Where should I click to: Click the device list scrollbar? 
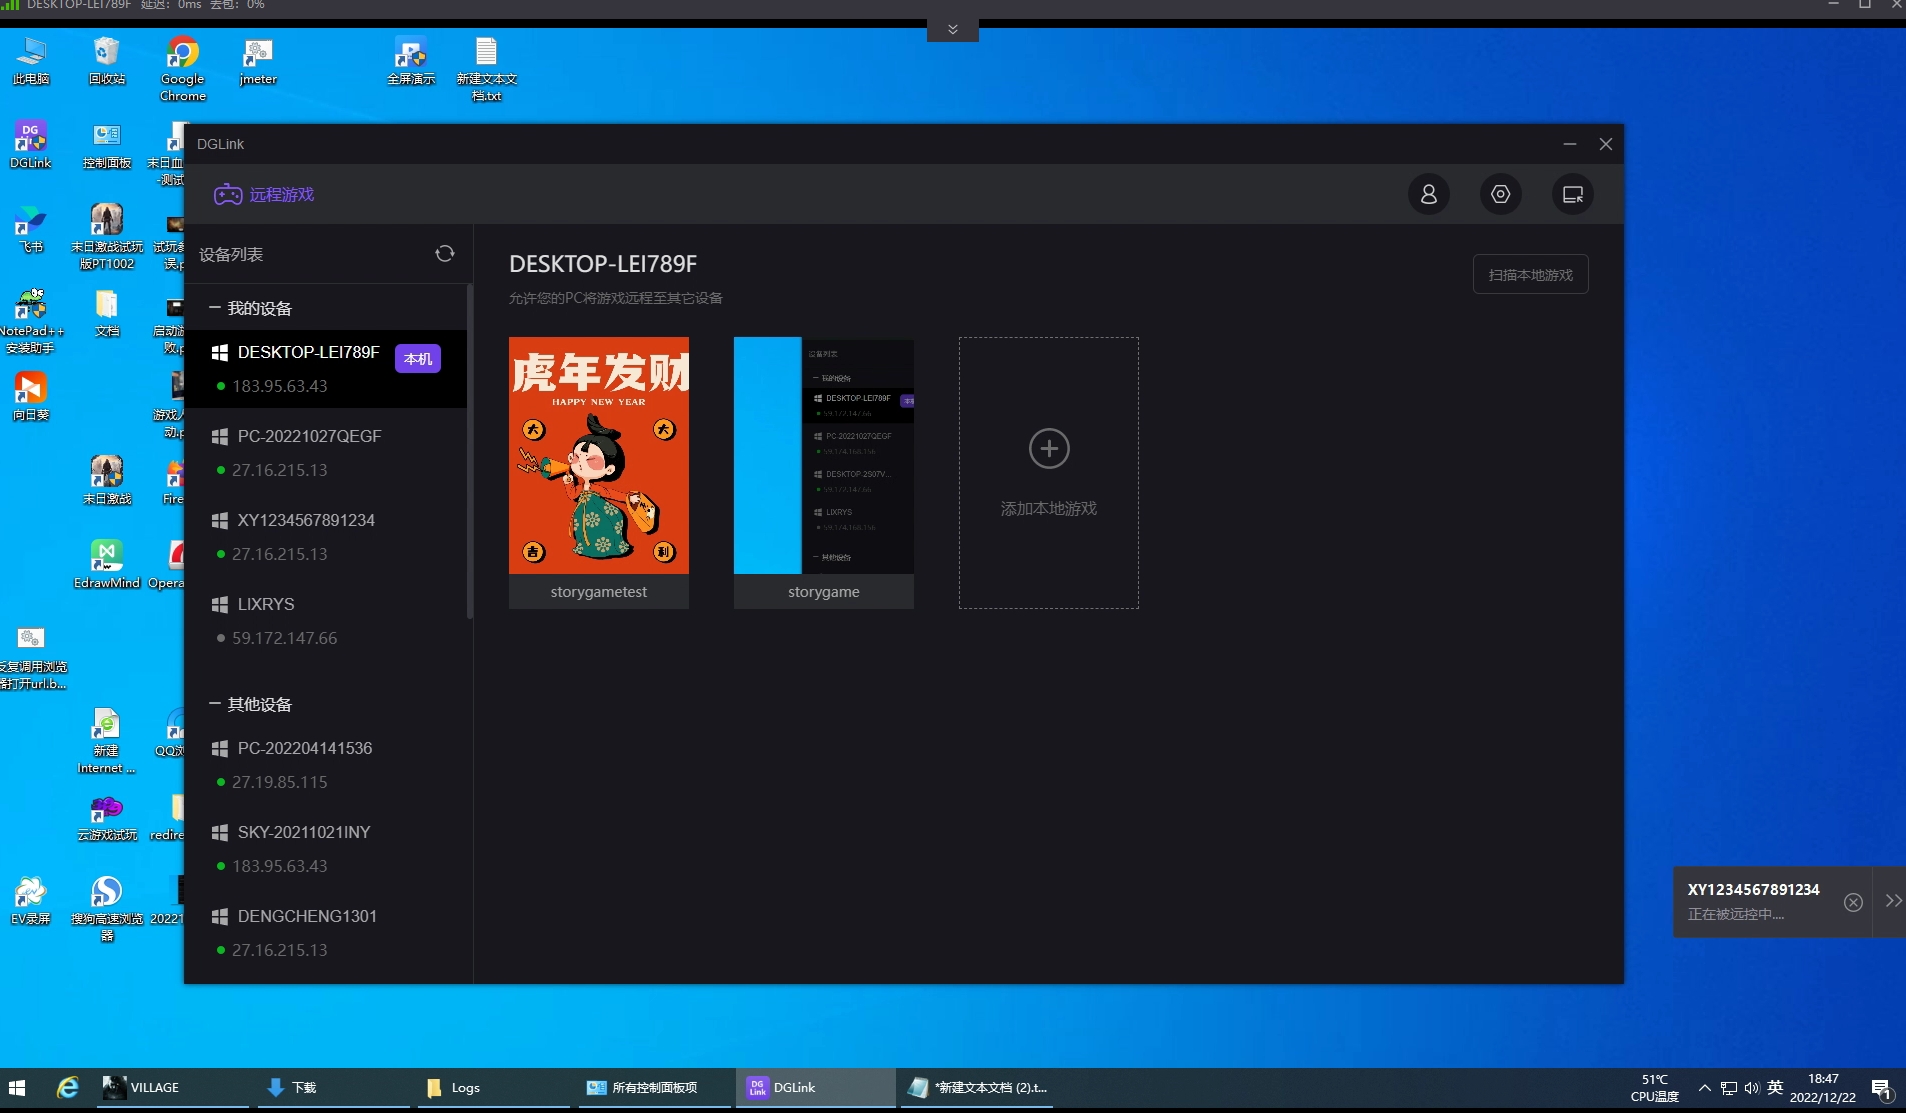coord(469,450)
